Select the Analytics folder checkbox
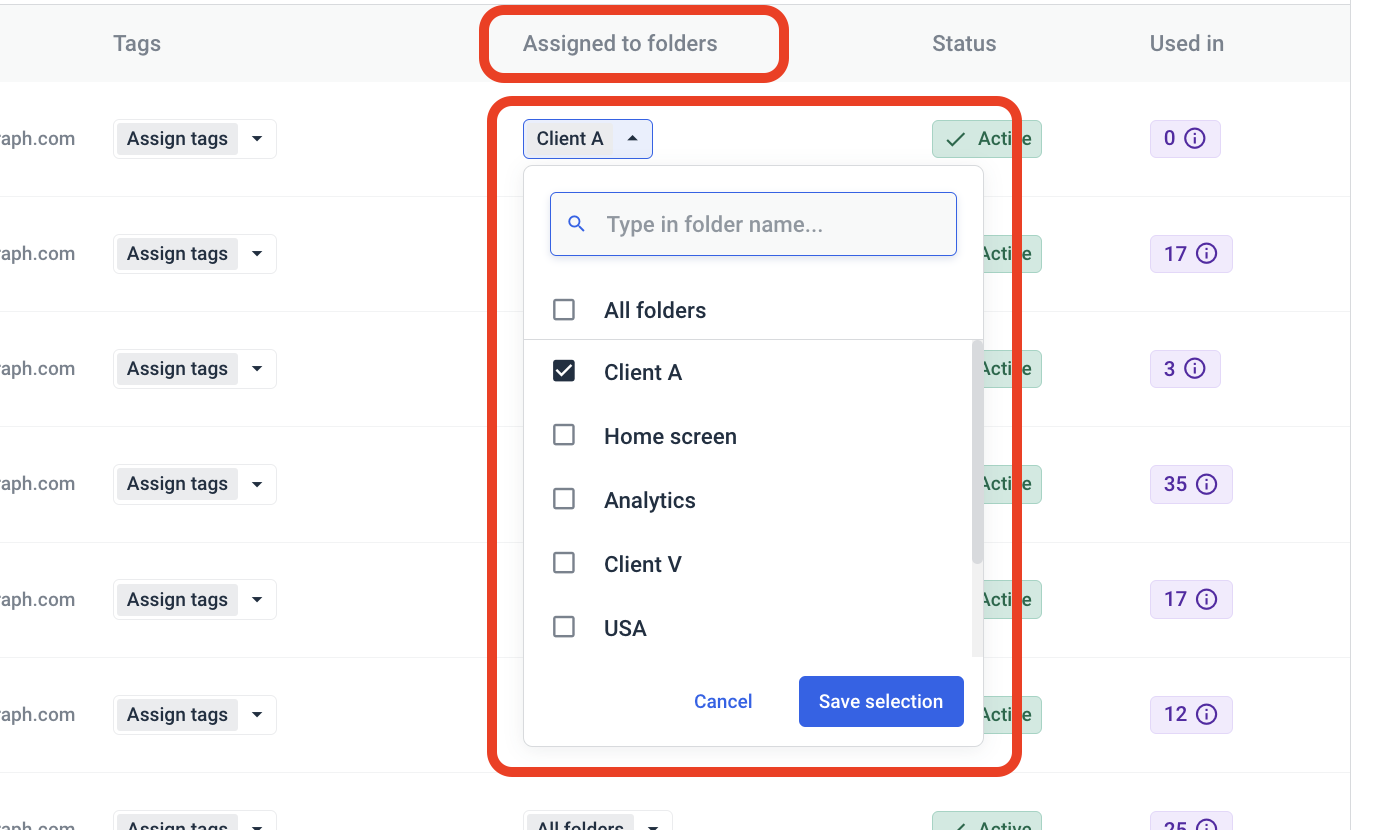1398x830 pixels. coord(564,500)
